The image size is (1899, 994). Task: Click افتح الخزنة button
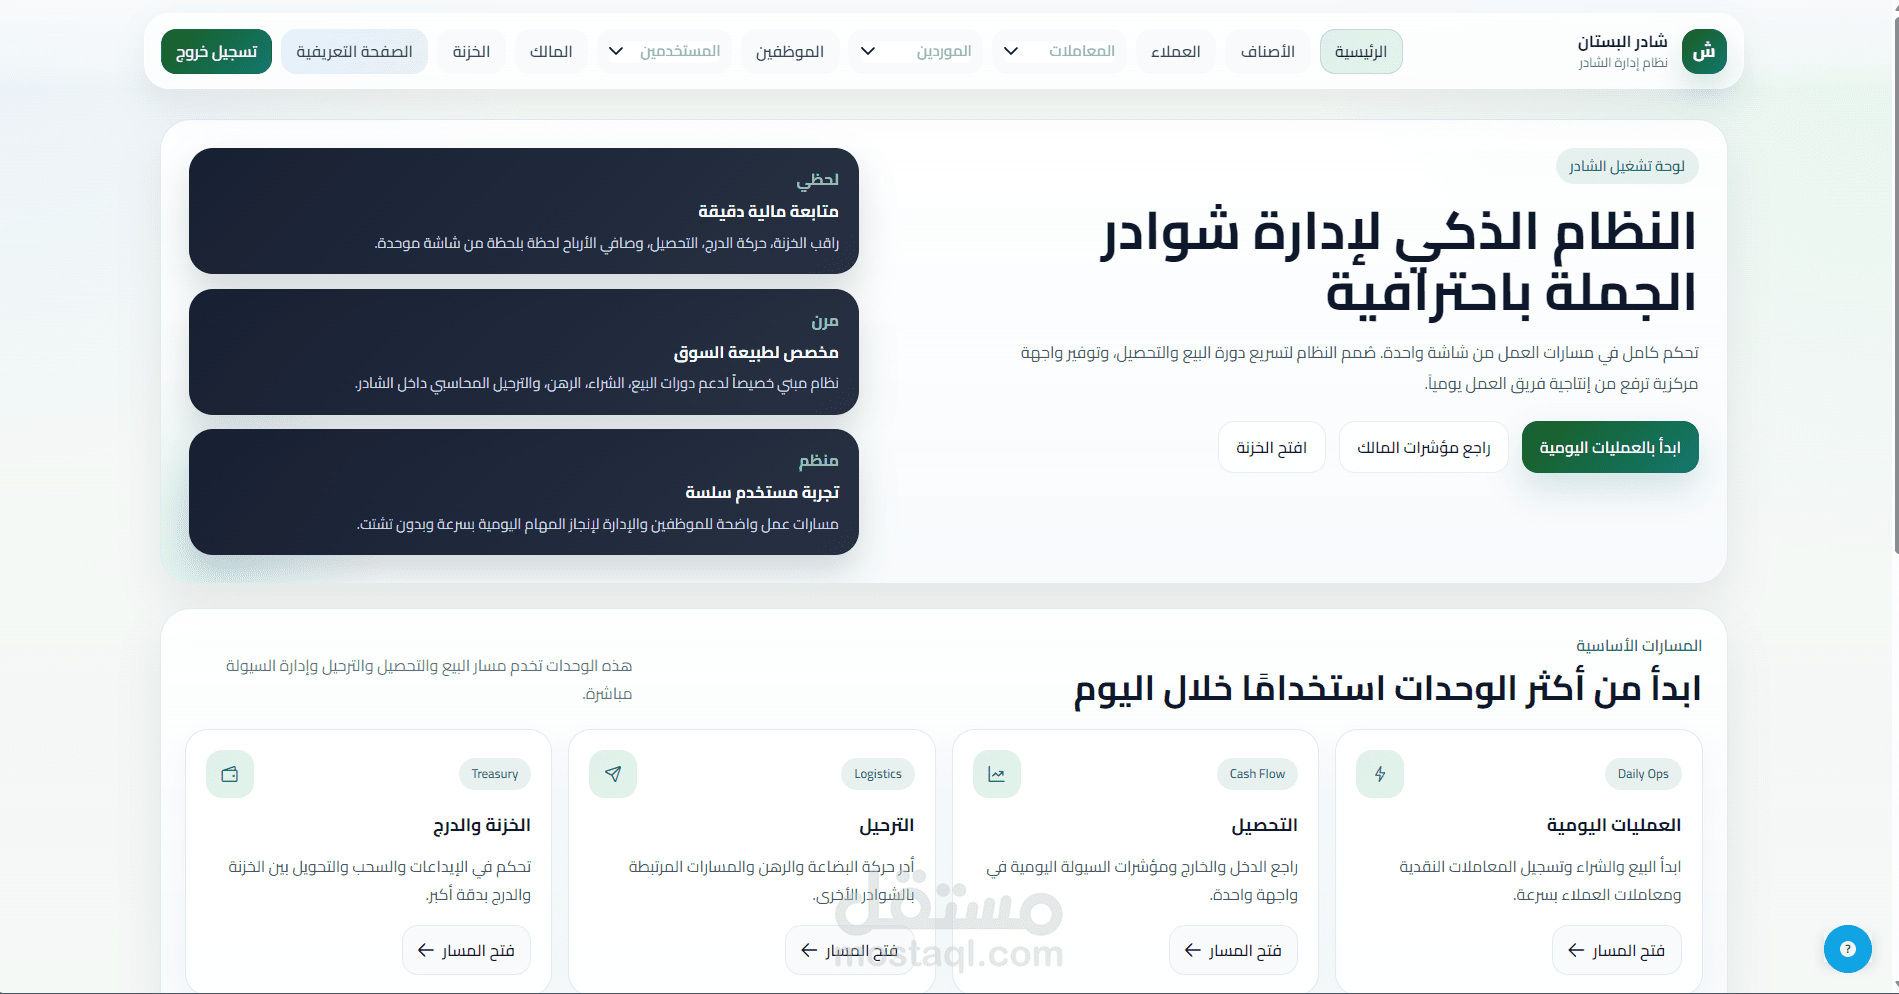(1272, 447)
